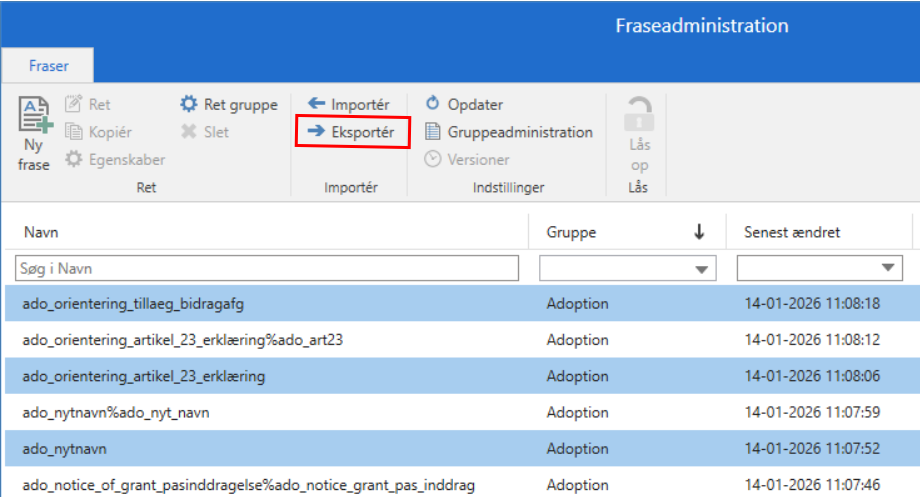Screen dimensions: 920x497
Task: Click the Eksportér right arrow icon
Action: (316, 131)
